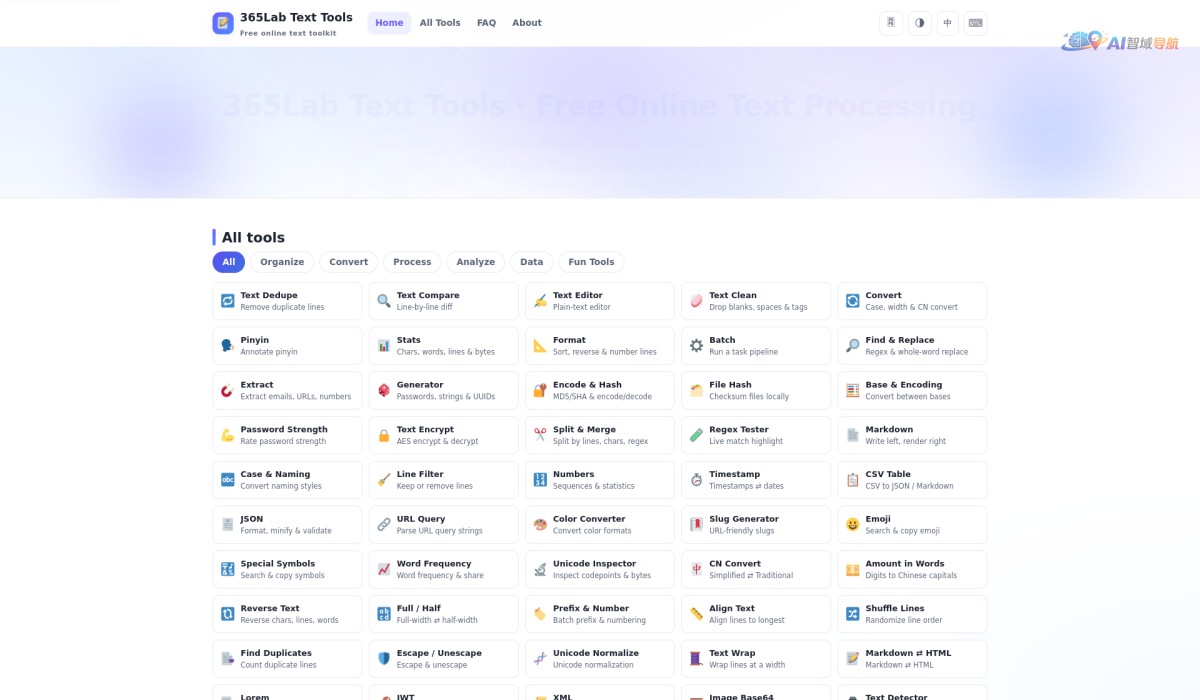Filter tools by Process
This screenshot has width=1200, height=700.
[412, 262]
